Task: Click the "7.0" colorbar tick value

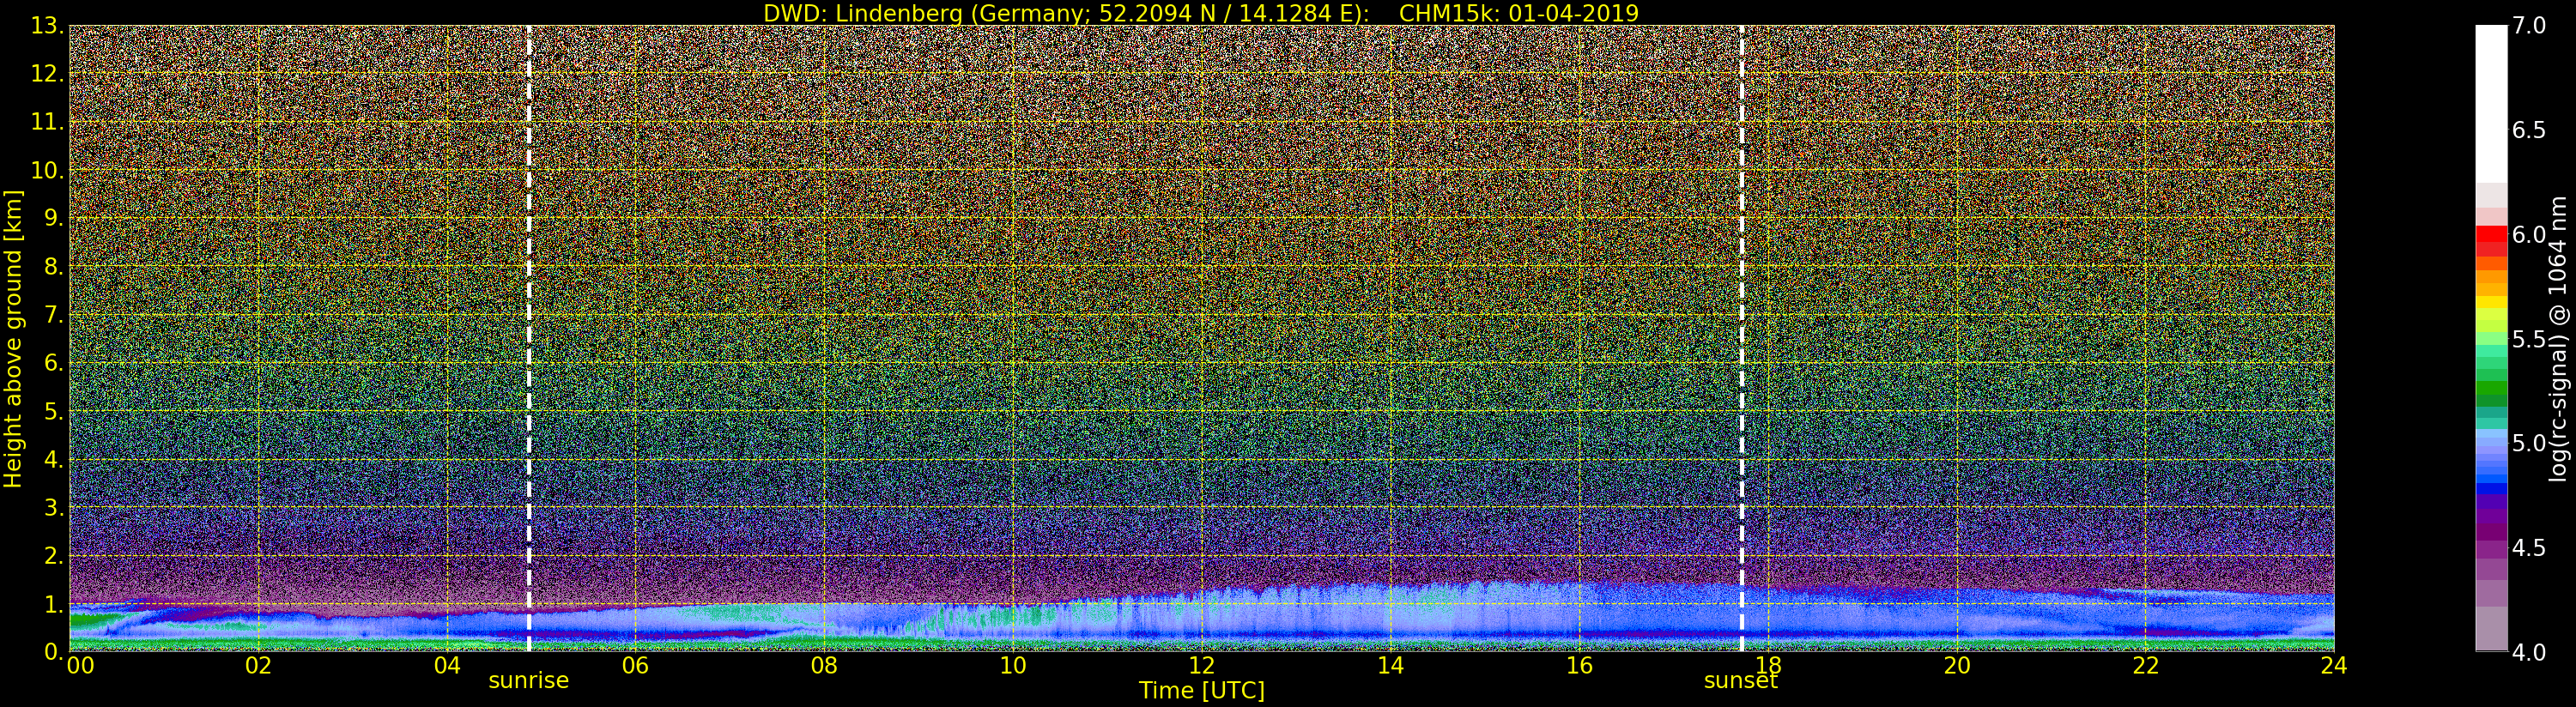Action: pos(2529,26)
